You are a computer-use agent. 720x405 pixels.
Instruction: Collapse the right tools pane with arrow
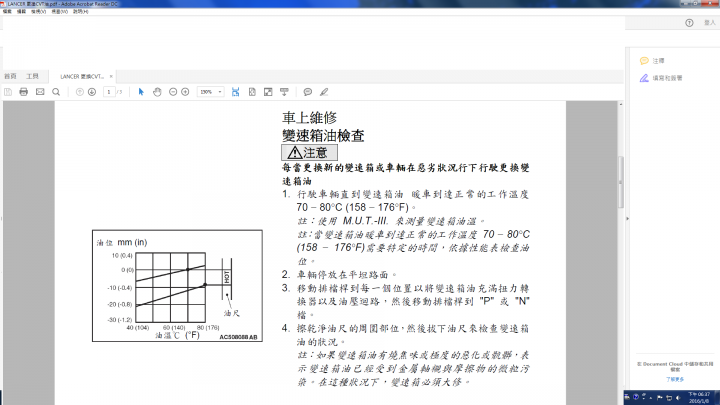point(627,219)
